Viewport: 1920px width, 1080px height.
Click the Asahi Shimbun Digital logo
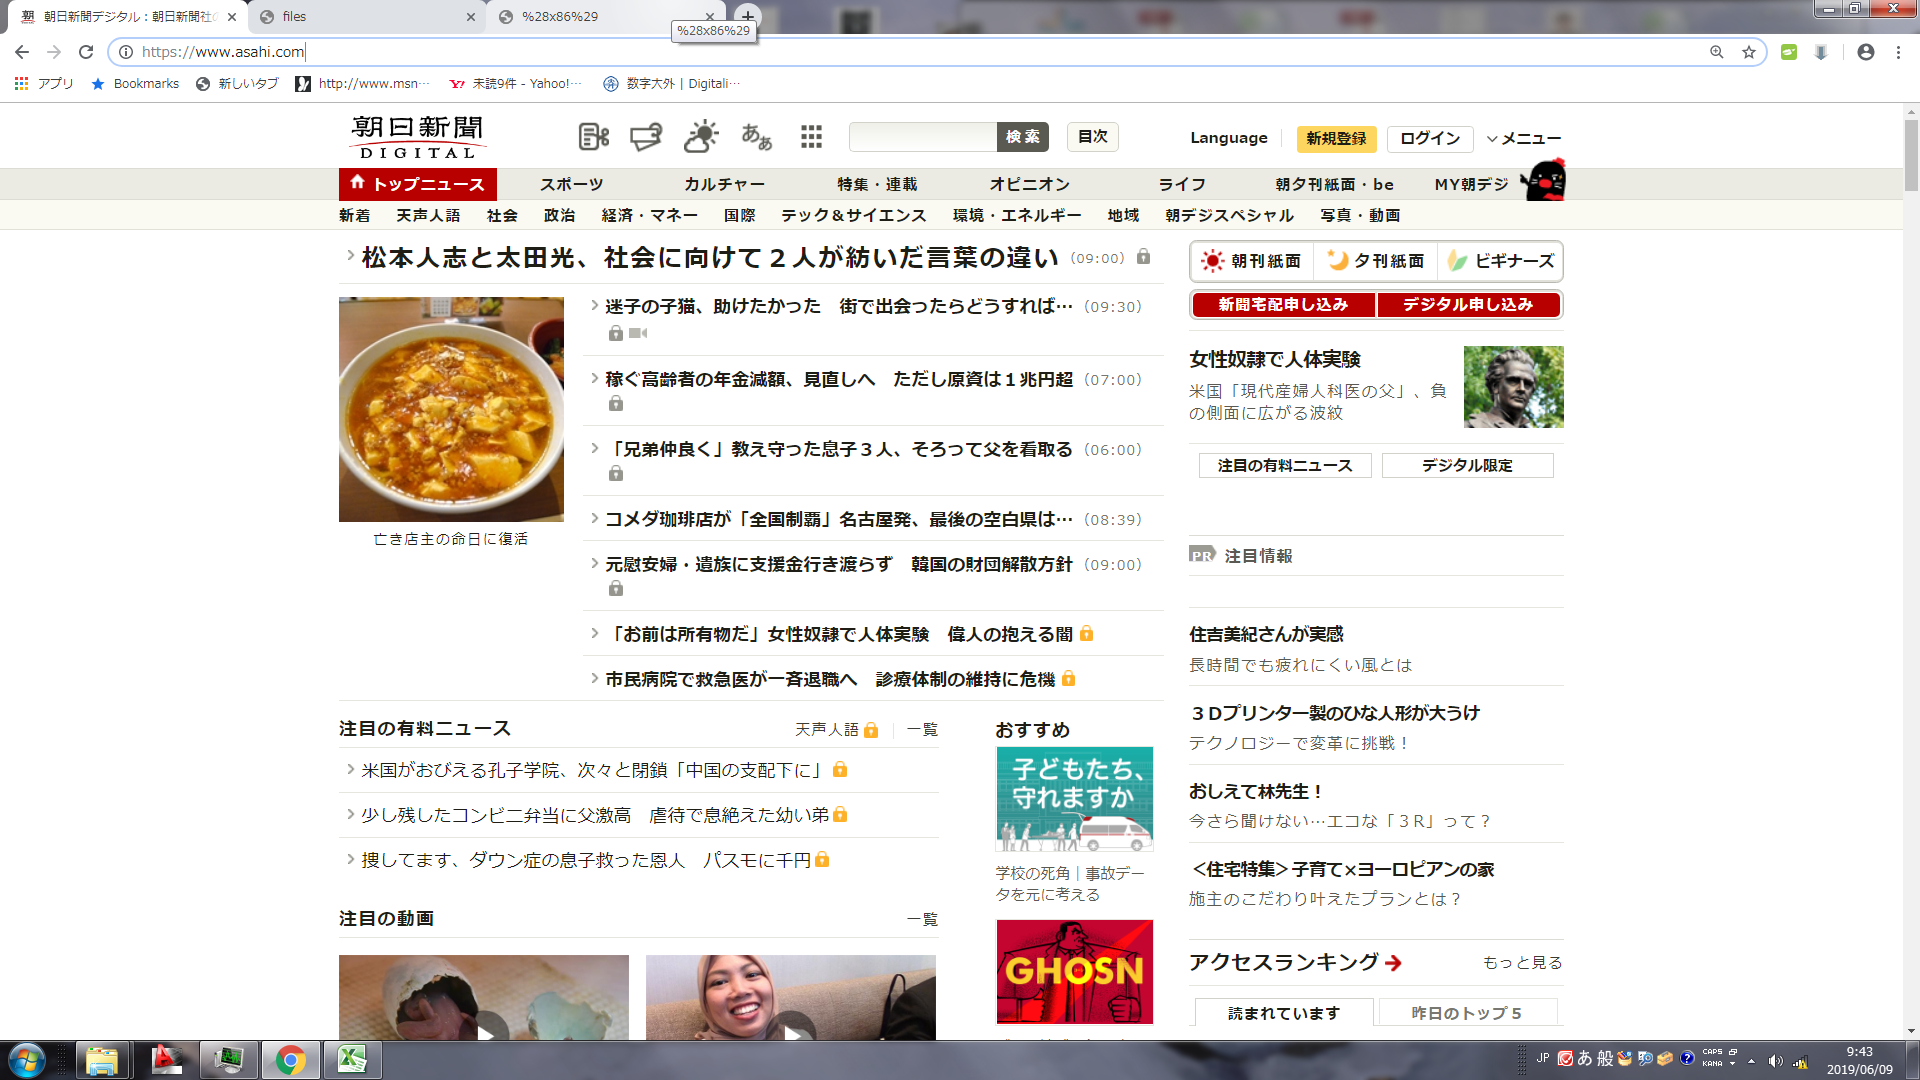(418, 138)
